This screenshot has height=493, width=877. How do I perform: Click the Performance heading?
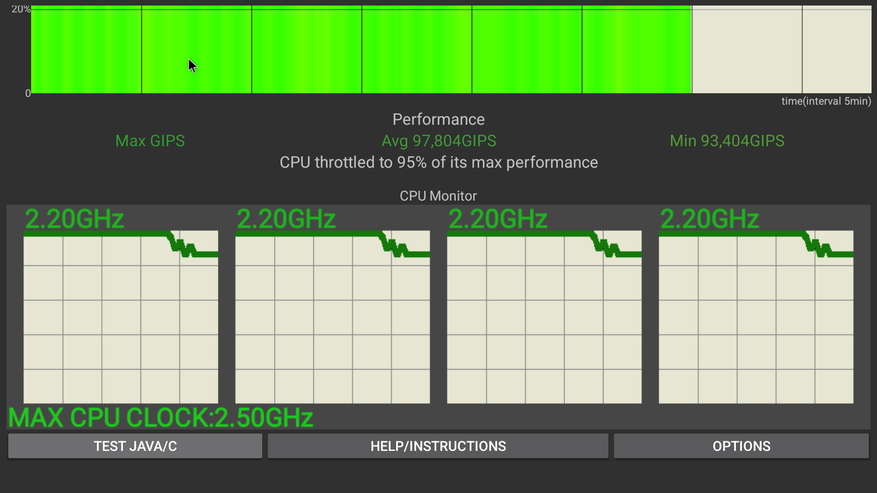point(438,120)
